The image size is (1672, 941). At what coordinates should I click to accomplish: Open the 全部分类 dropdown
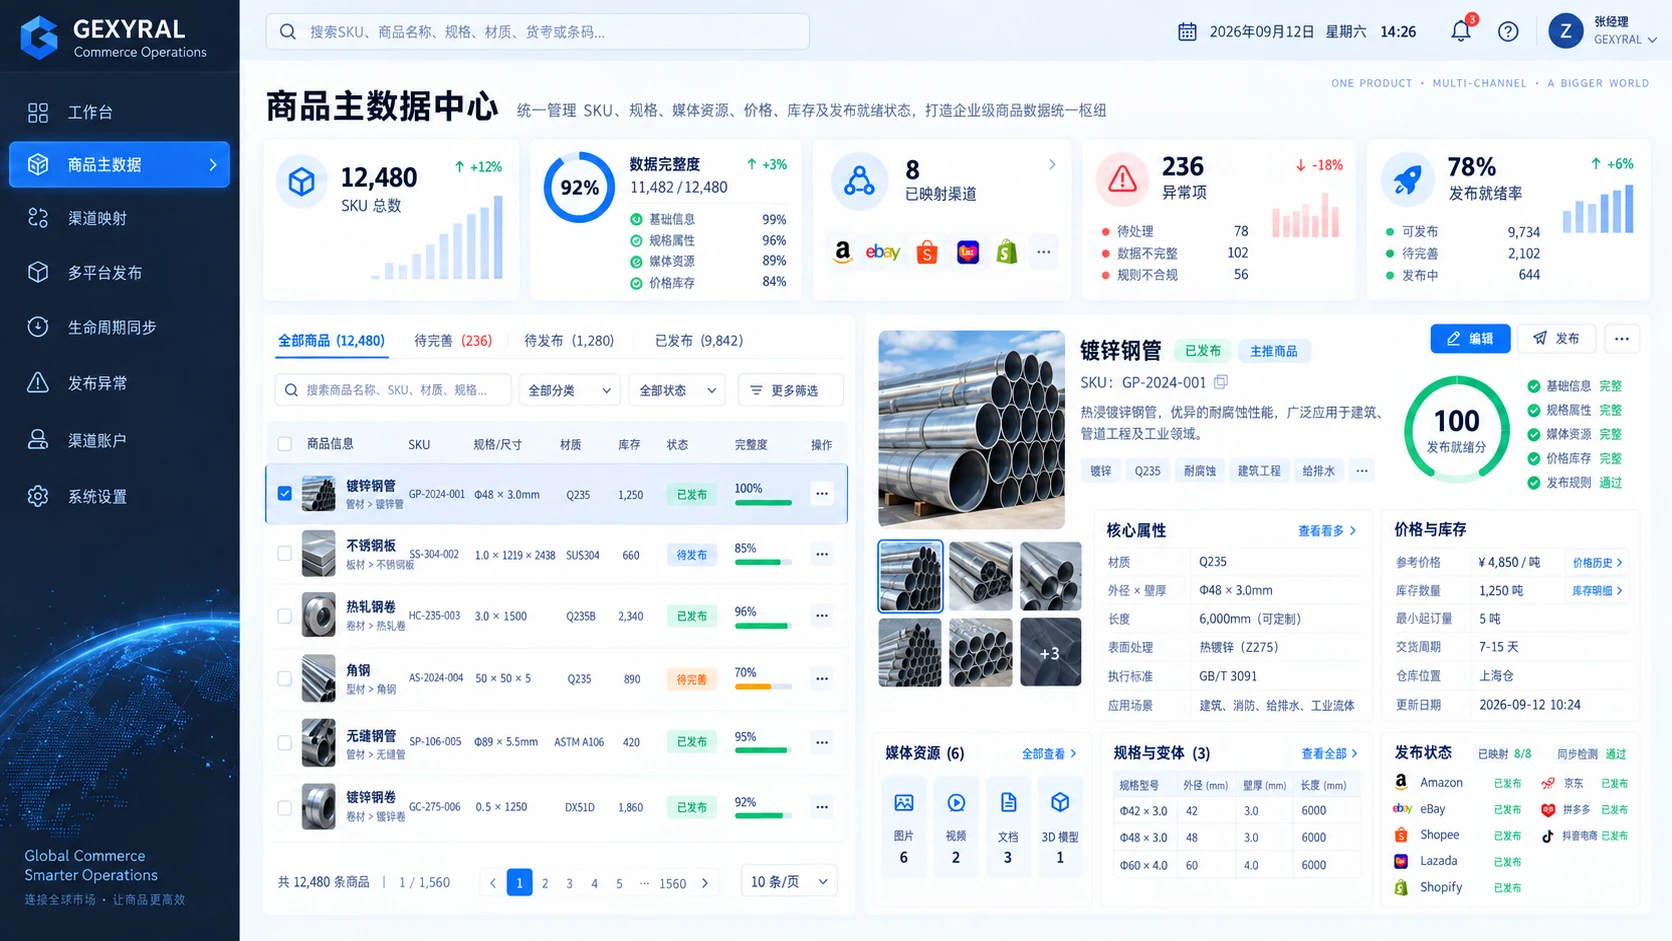(569, 390)
